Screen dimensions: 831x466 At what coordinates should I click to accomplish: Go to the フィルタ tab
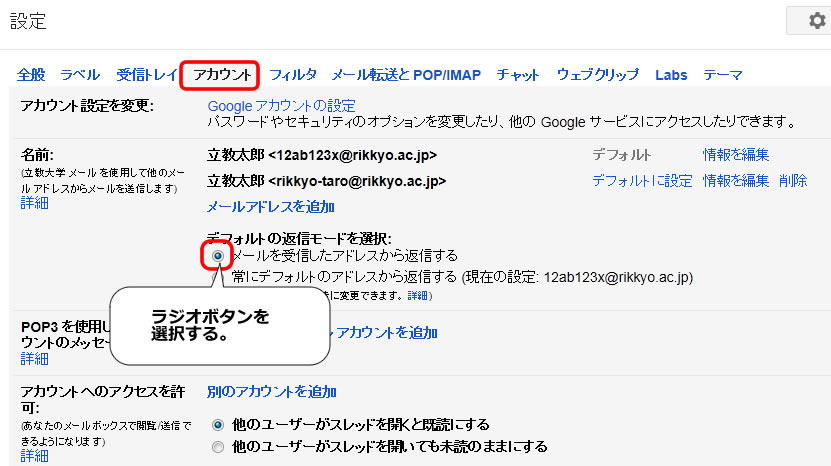pos(293,75)
